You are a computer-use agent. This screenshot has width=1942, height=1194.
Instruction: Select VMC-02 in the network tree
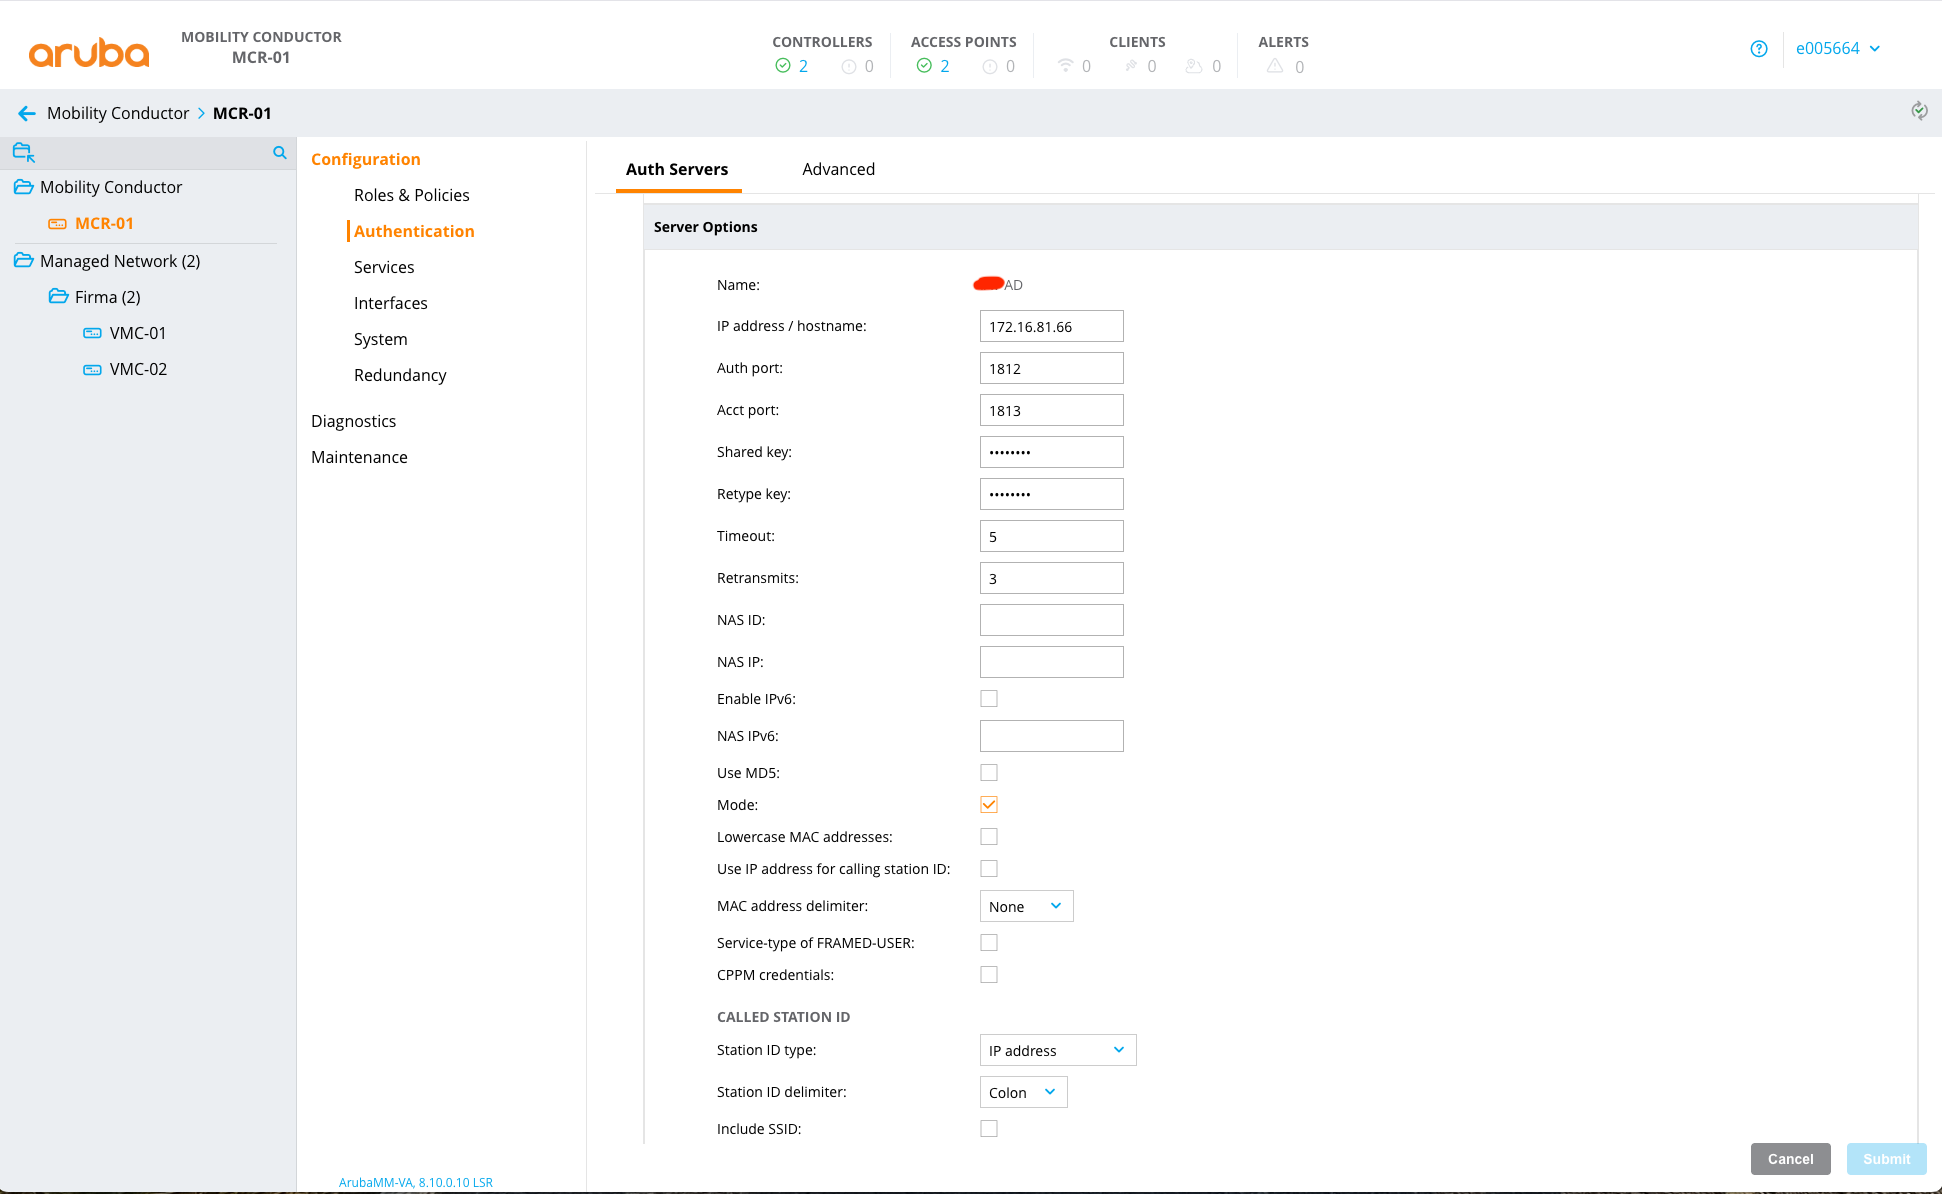pos(138,369)
